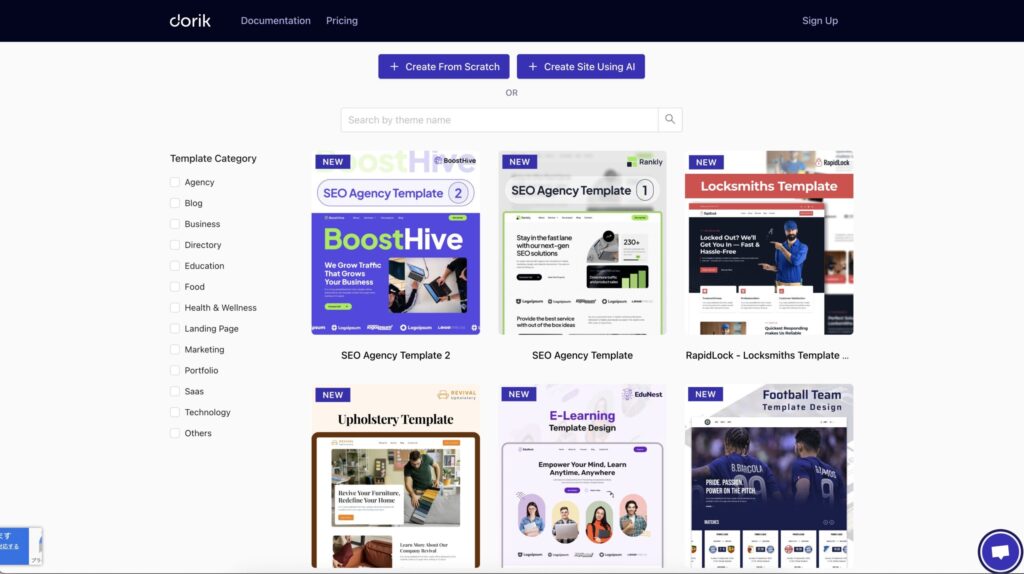This screenshot has height=574, width=1024.
Task: Click Create Site Using AI button
Action: coord(580,66)
